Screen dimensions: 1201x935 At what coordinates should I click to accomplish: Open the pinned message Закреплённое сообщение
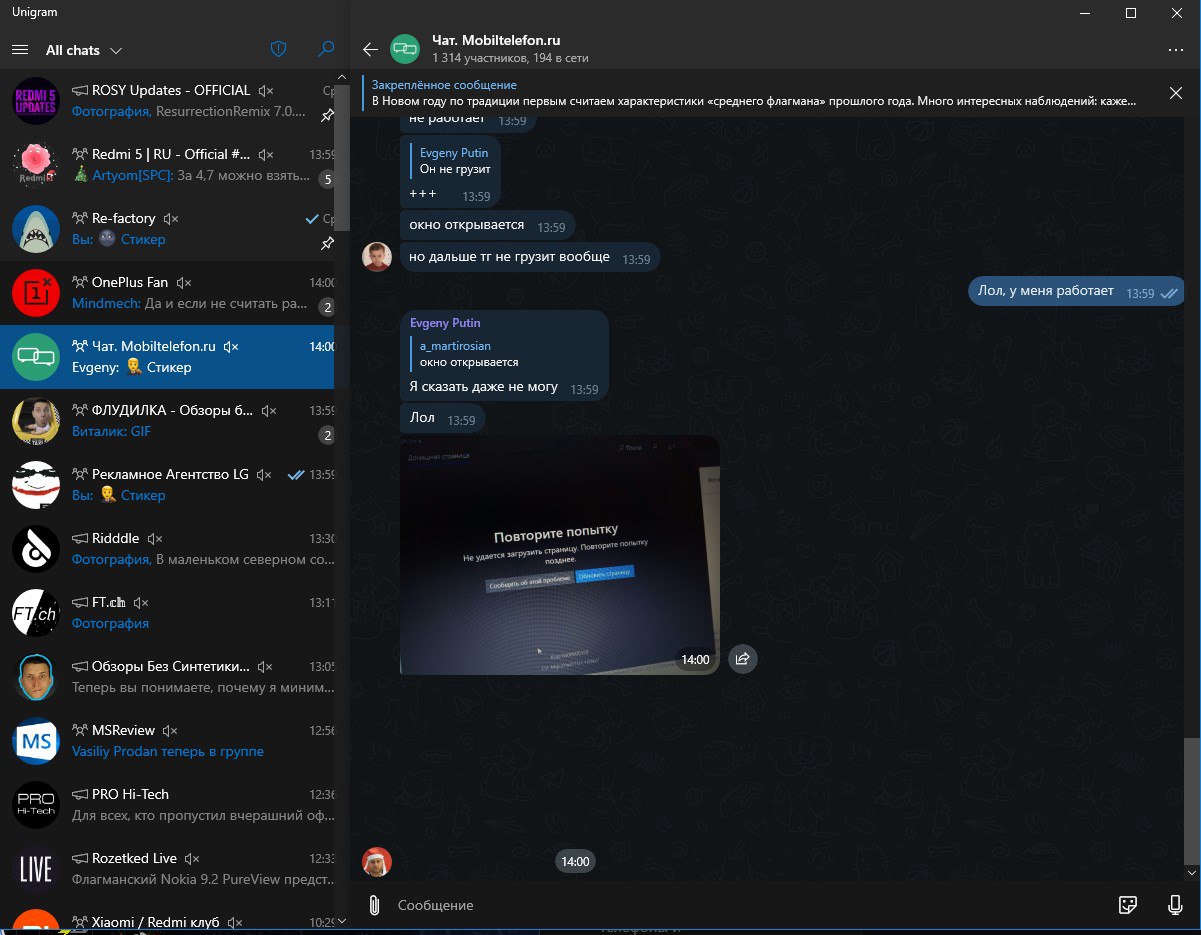[x=754, y=93]
